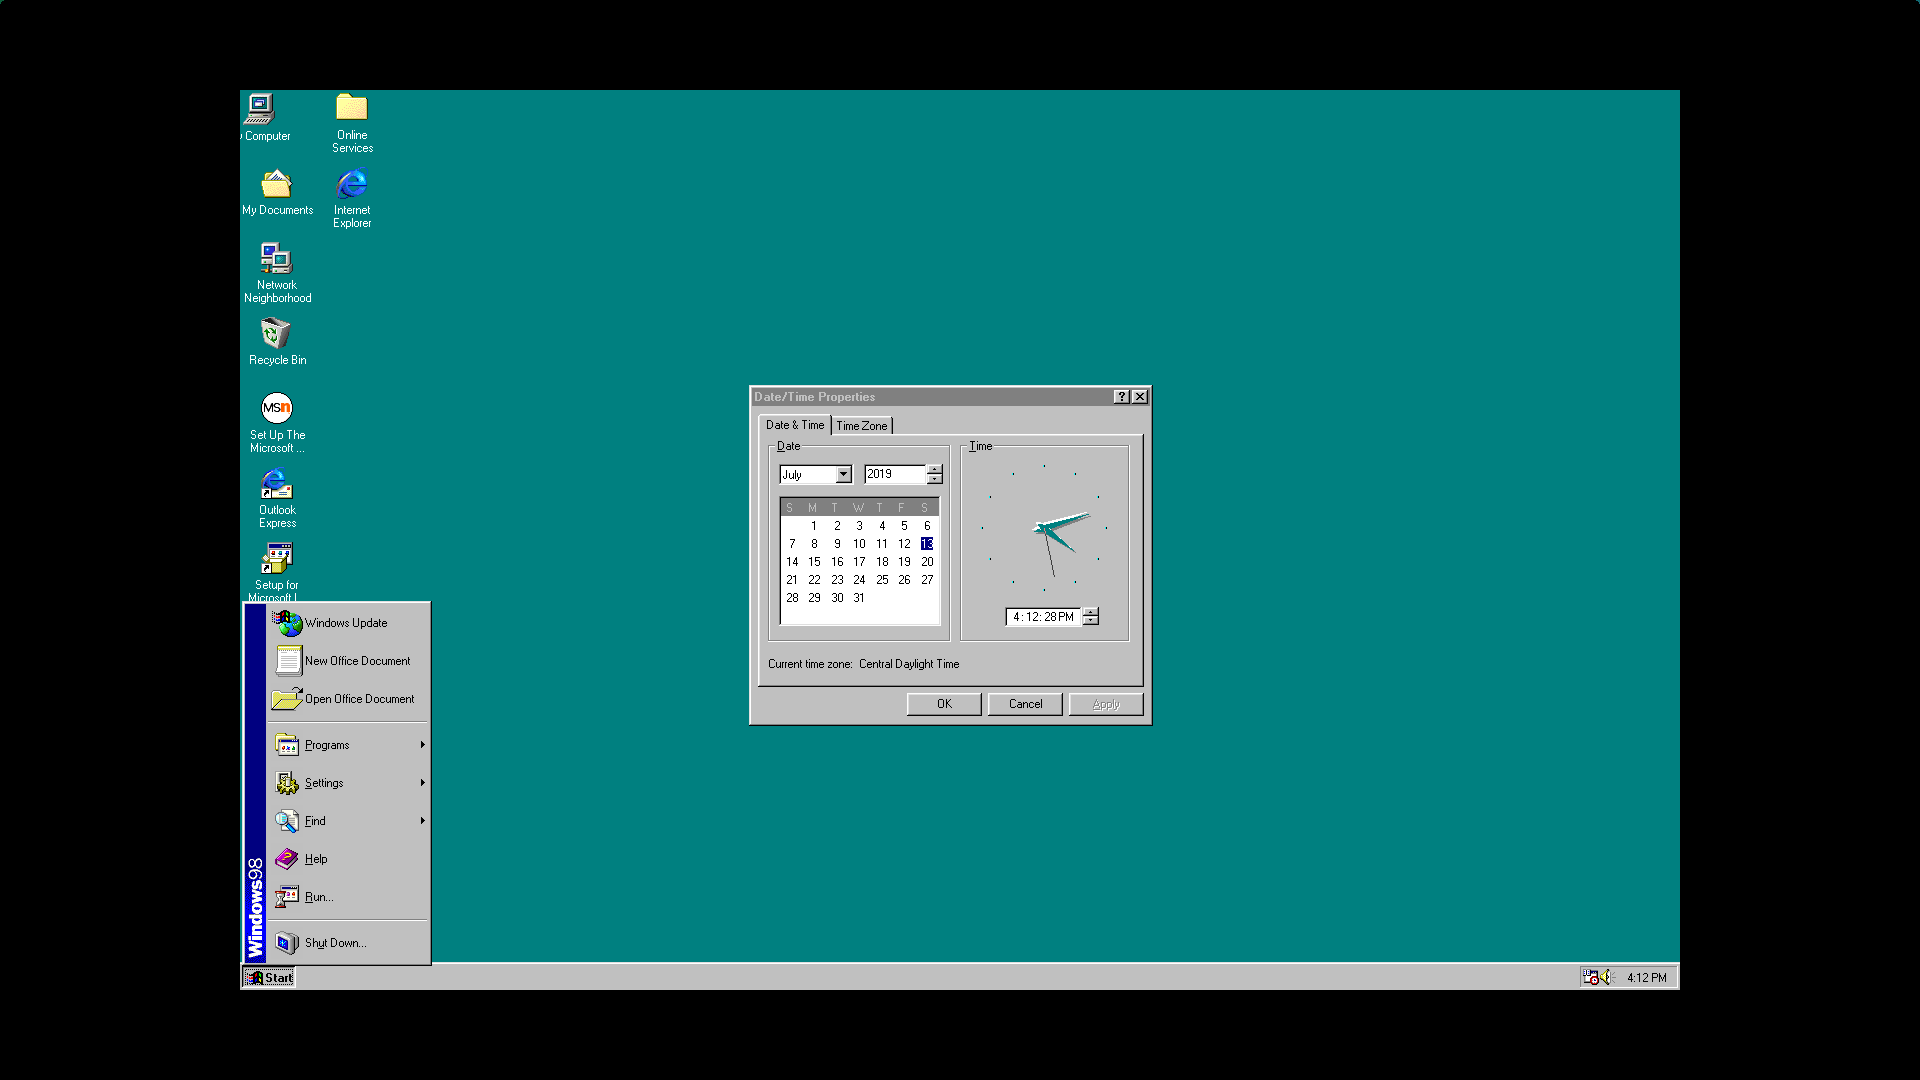Click the Windows Update globe icon

point(288,623)
